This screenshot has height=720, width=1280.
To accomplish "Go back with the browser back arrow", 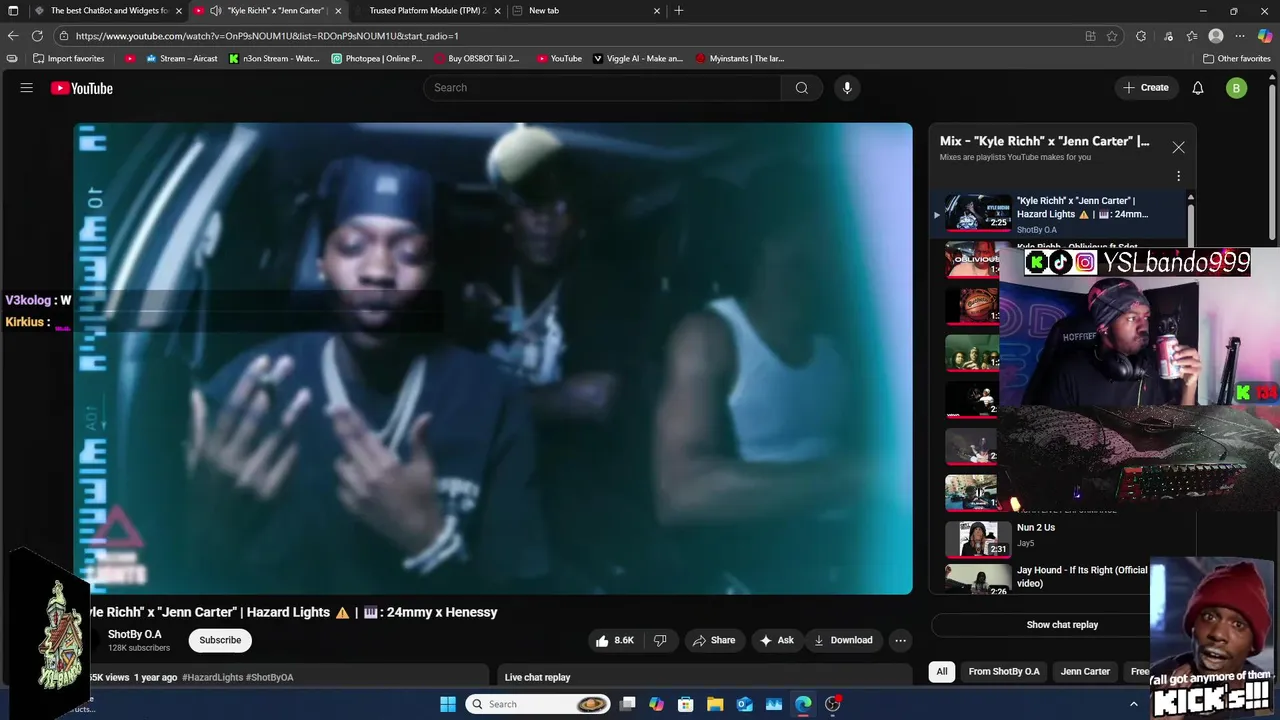I will [13, 36].
